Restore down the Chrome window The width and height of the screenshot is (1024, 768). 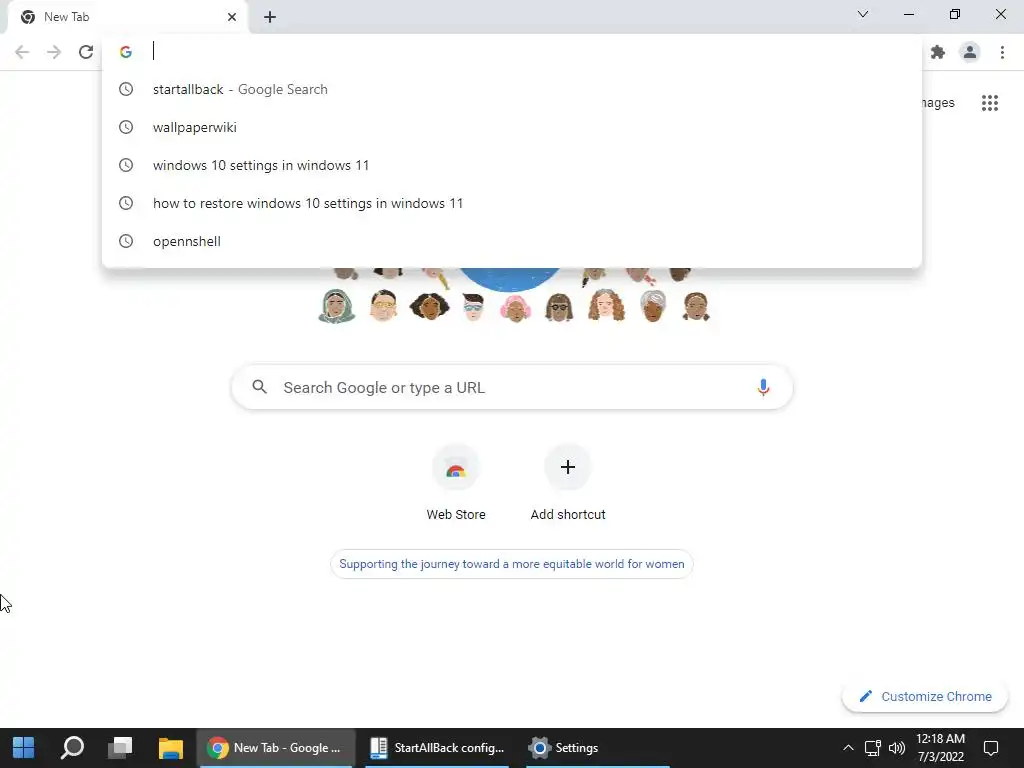(x=955, y=14)
